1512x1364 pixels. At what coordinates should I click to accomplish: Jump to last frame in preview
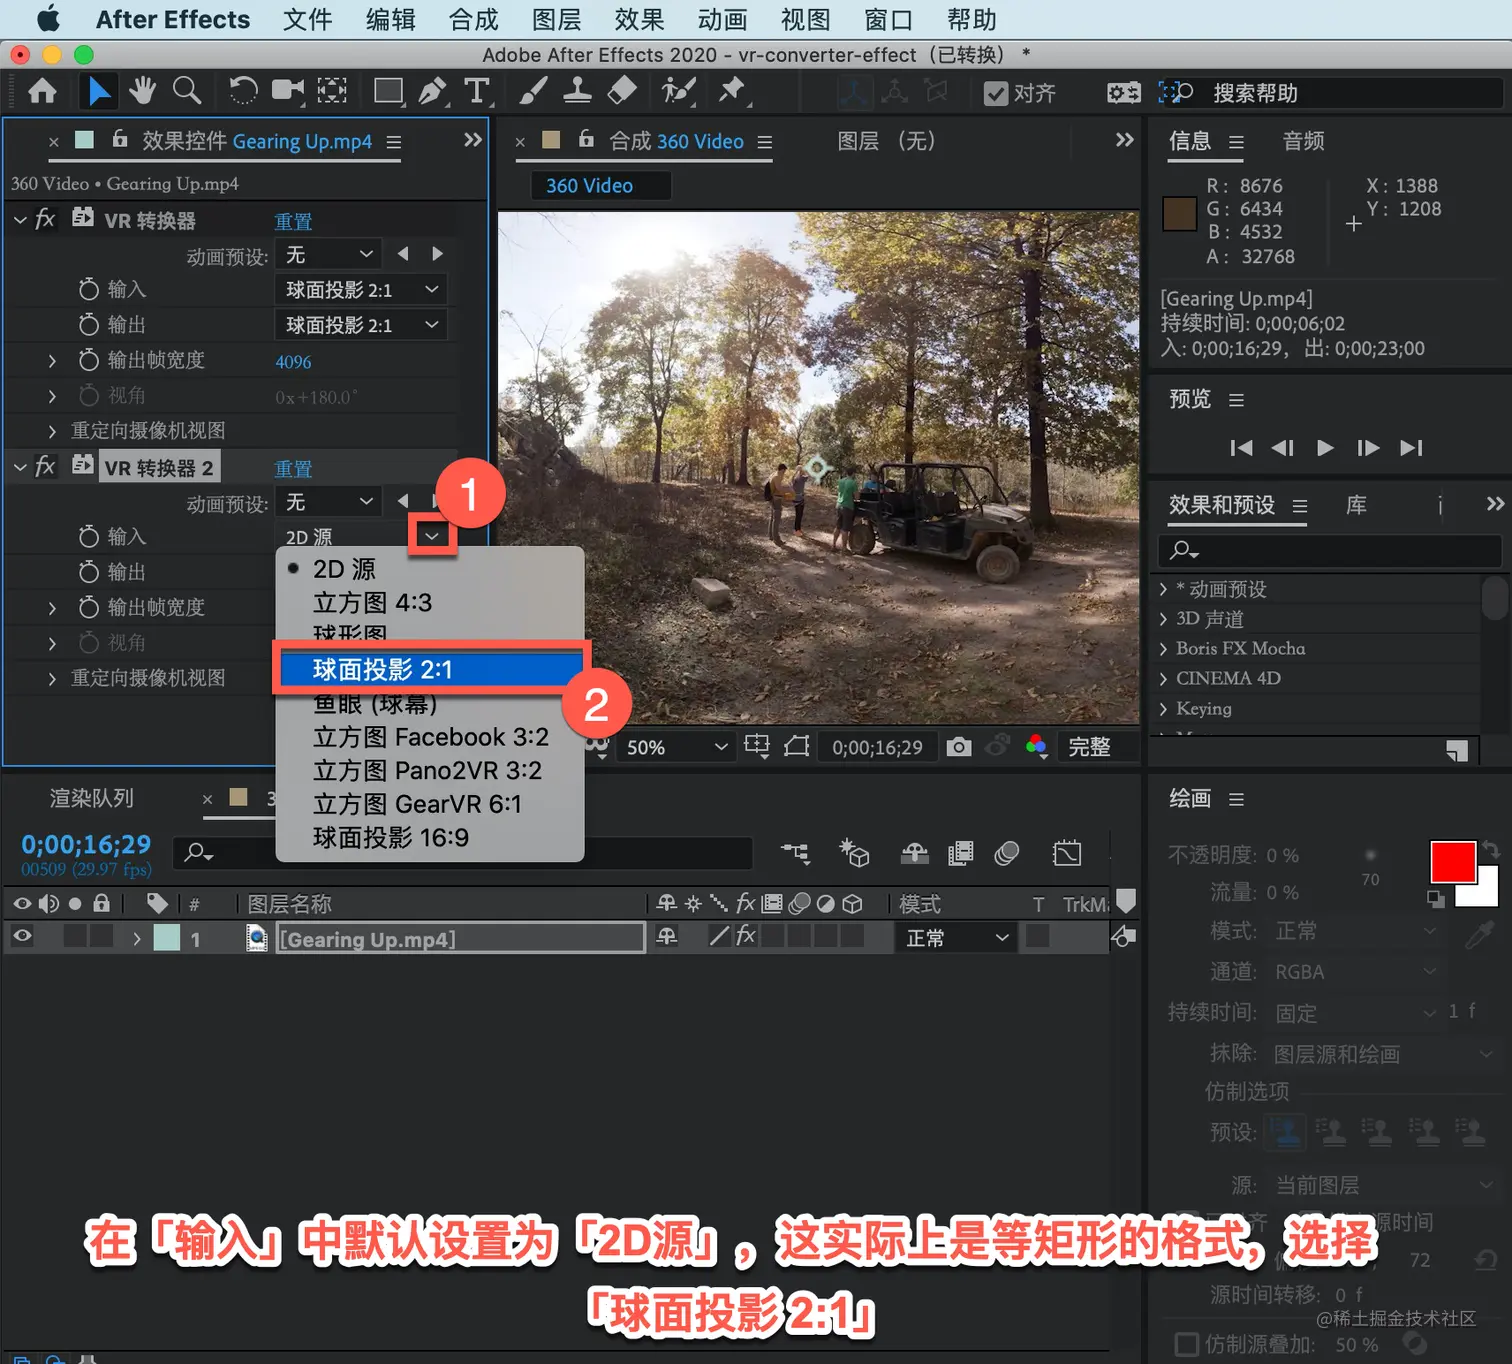pyautogui.click(x=1411, y=447)
